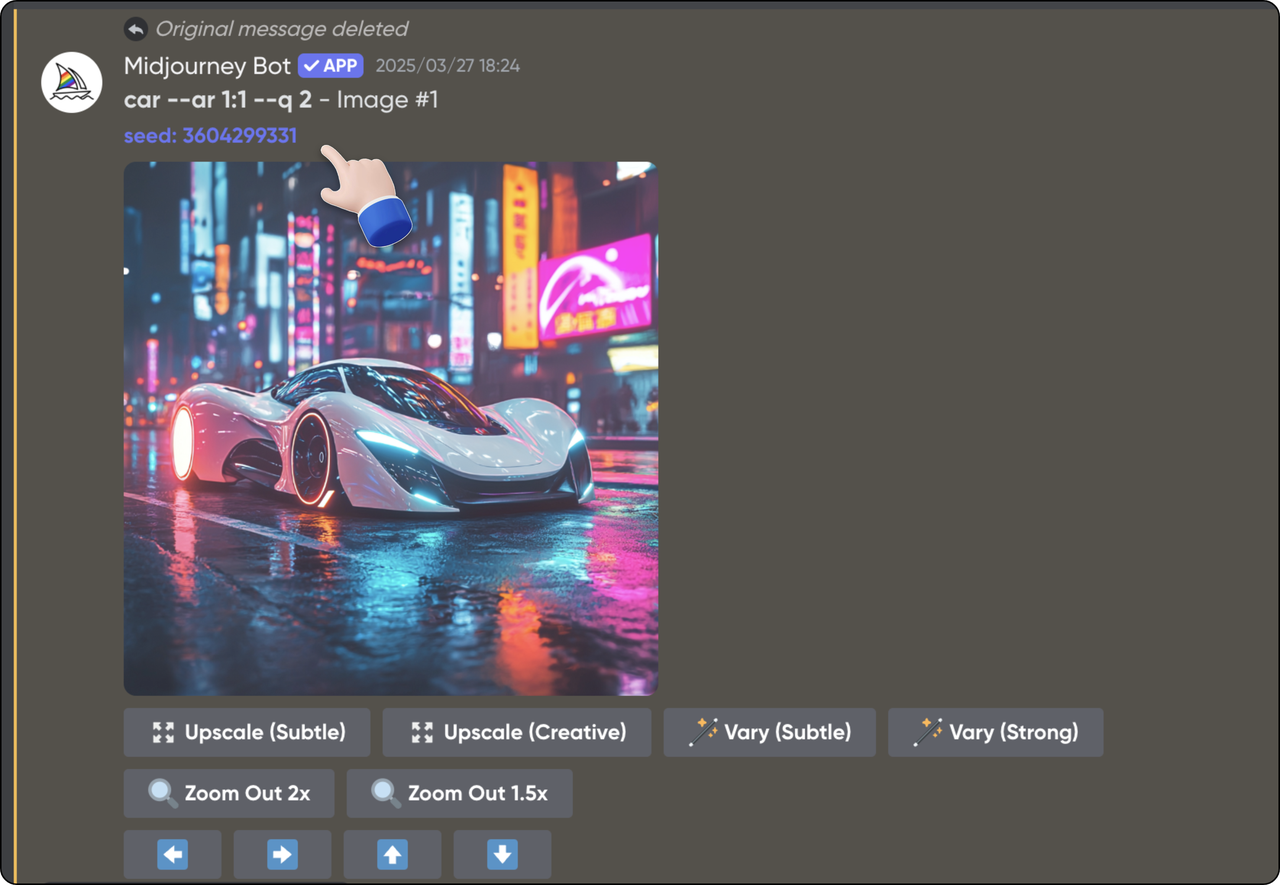Open the Midjourney Bot sailboat avatar
This screenshot has height=885, width=1280.
coord(72,83)
